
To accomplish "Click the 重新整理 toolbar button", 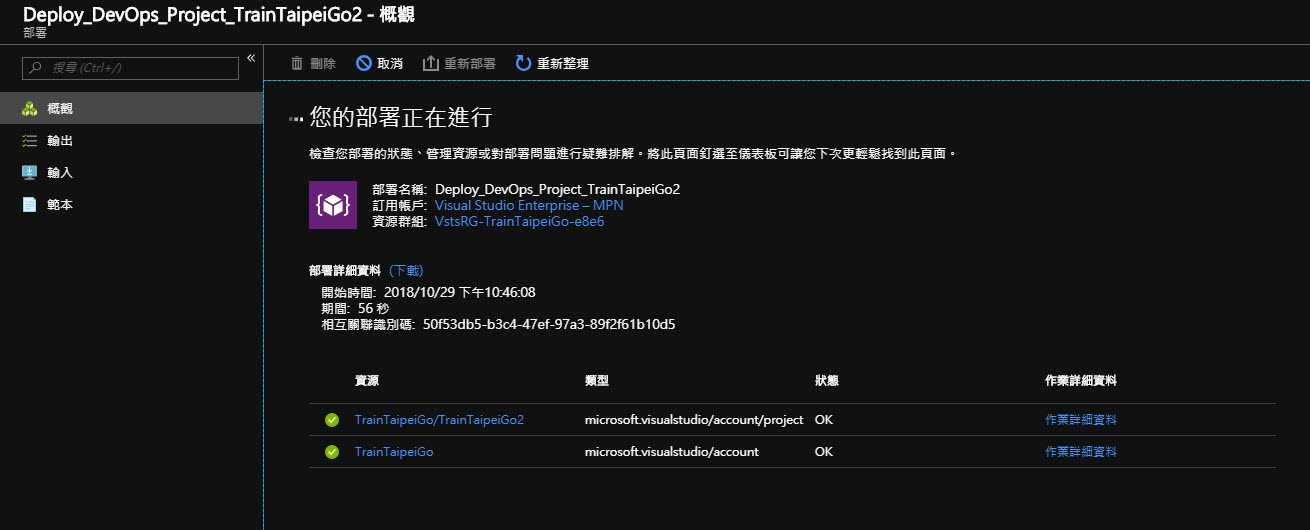I will point(552,63).
